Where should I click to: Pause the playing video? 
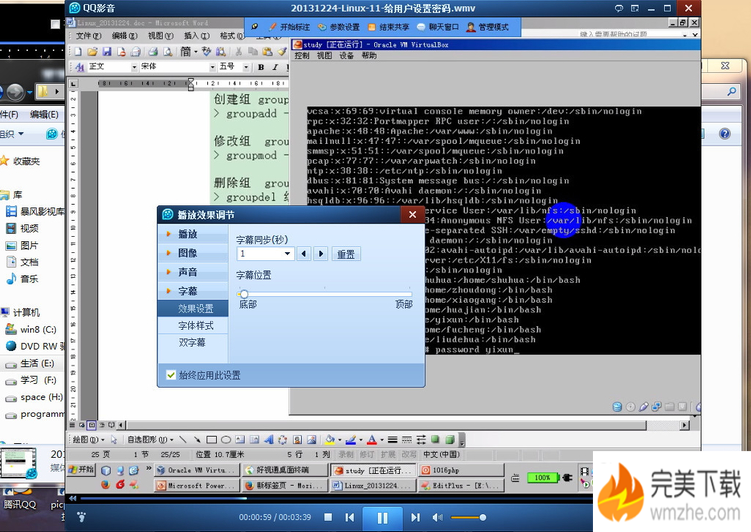click(x=382, y=518)
